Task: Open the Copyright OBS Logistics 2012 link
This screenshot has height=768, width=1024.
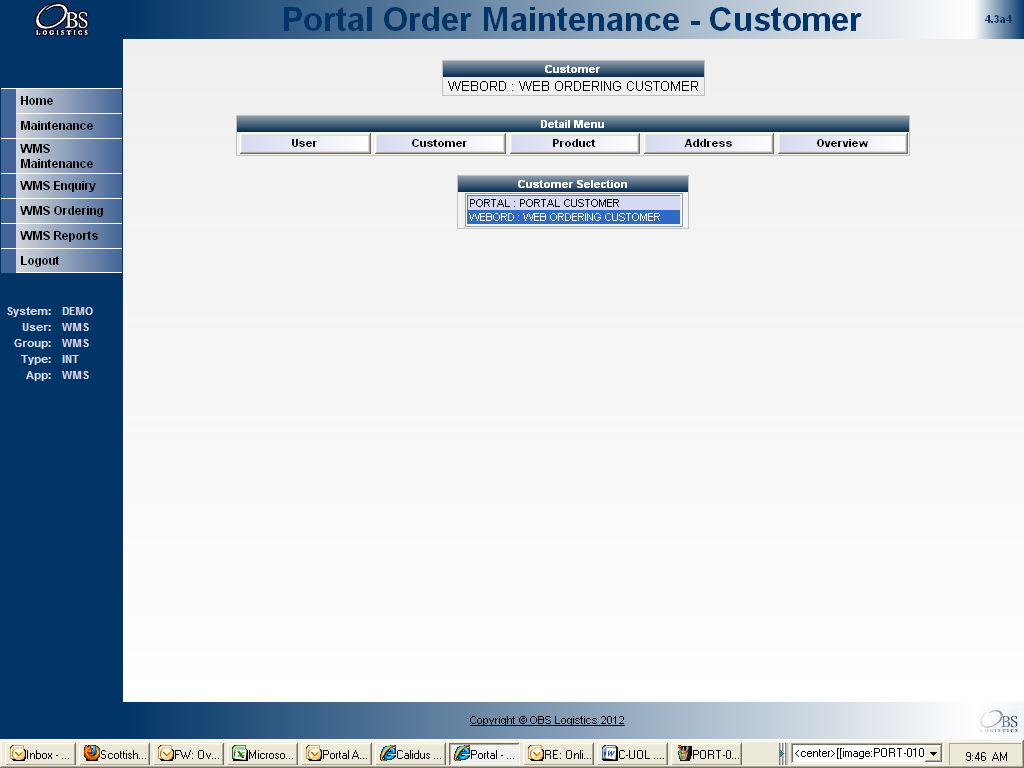Action: tap(547, 720)
